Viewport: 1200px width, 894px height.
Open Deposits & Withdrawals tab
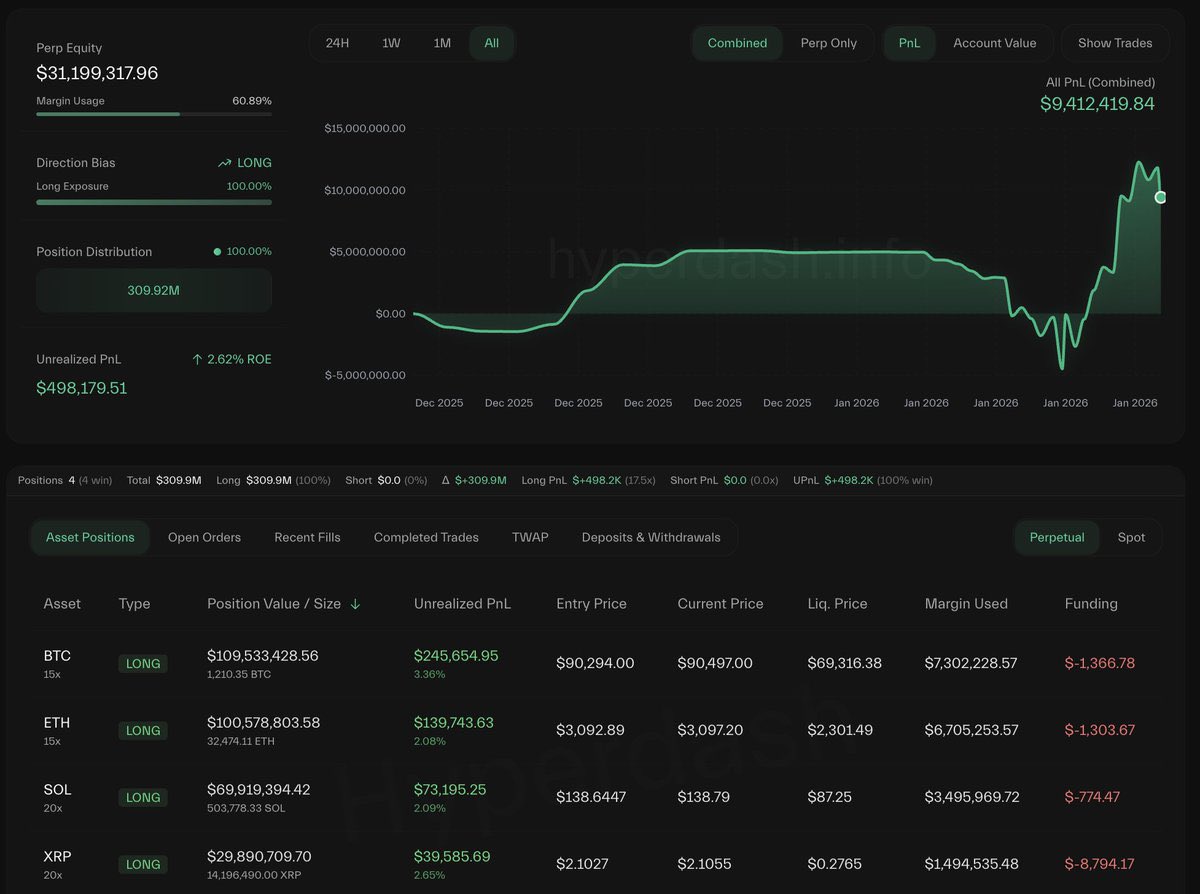(x=651, y=537)
